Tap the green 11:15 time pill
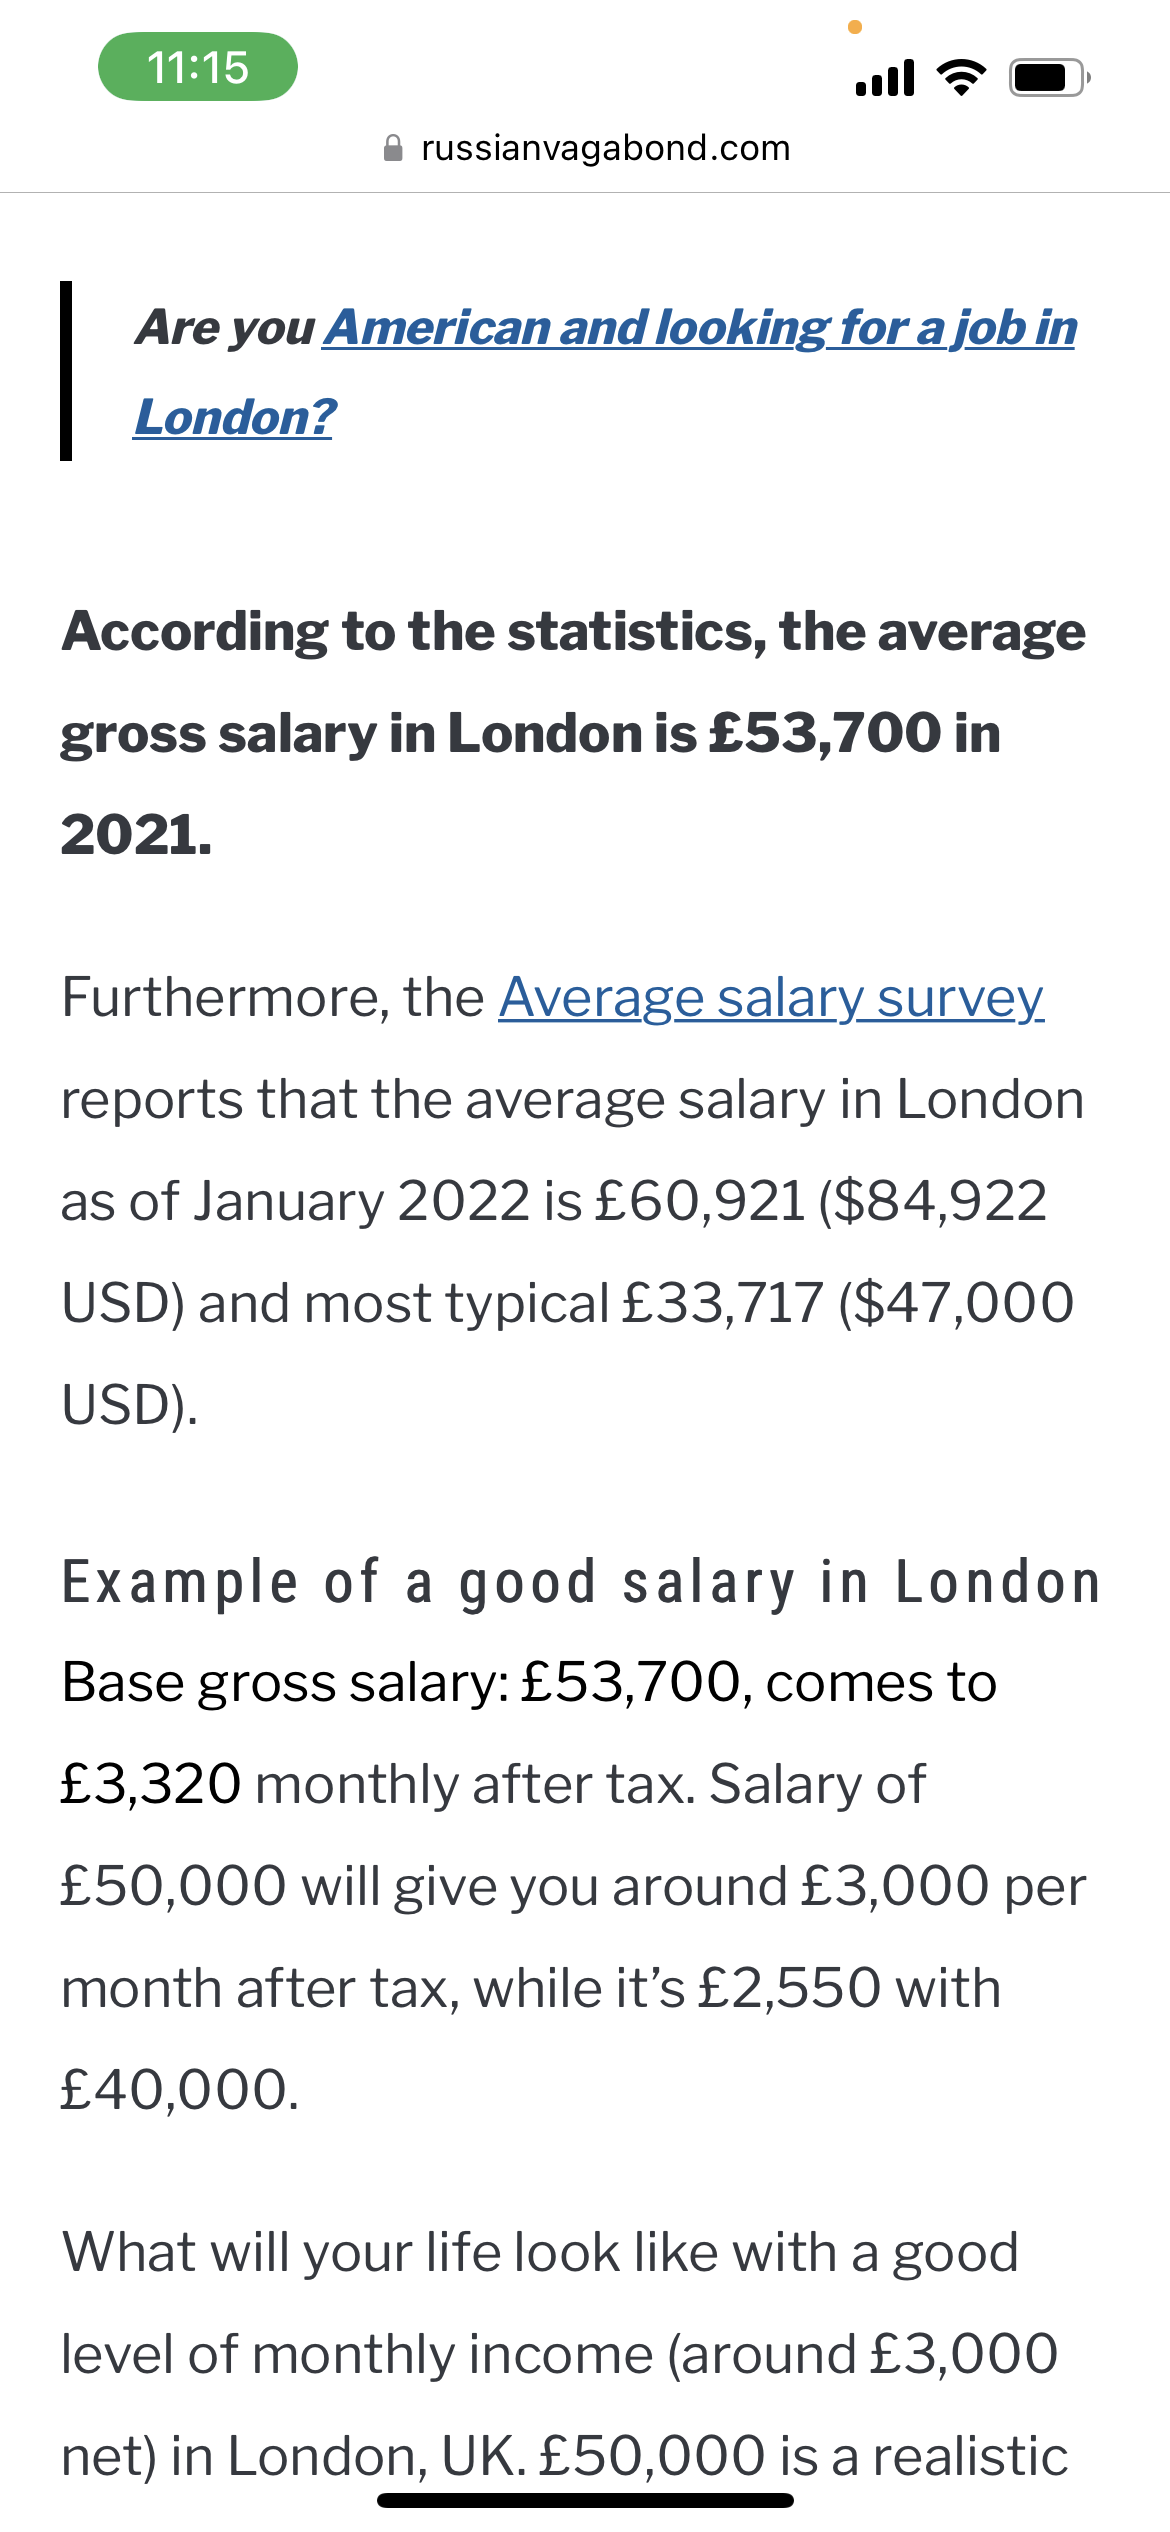Image resolution: width=1170 pixels, height=2532 pixels. tap(197, 67)
